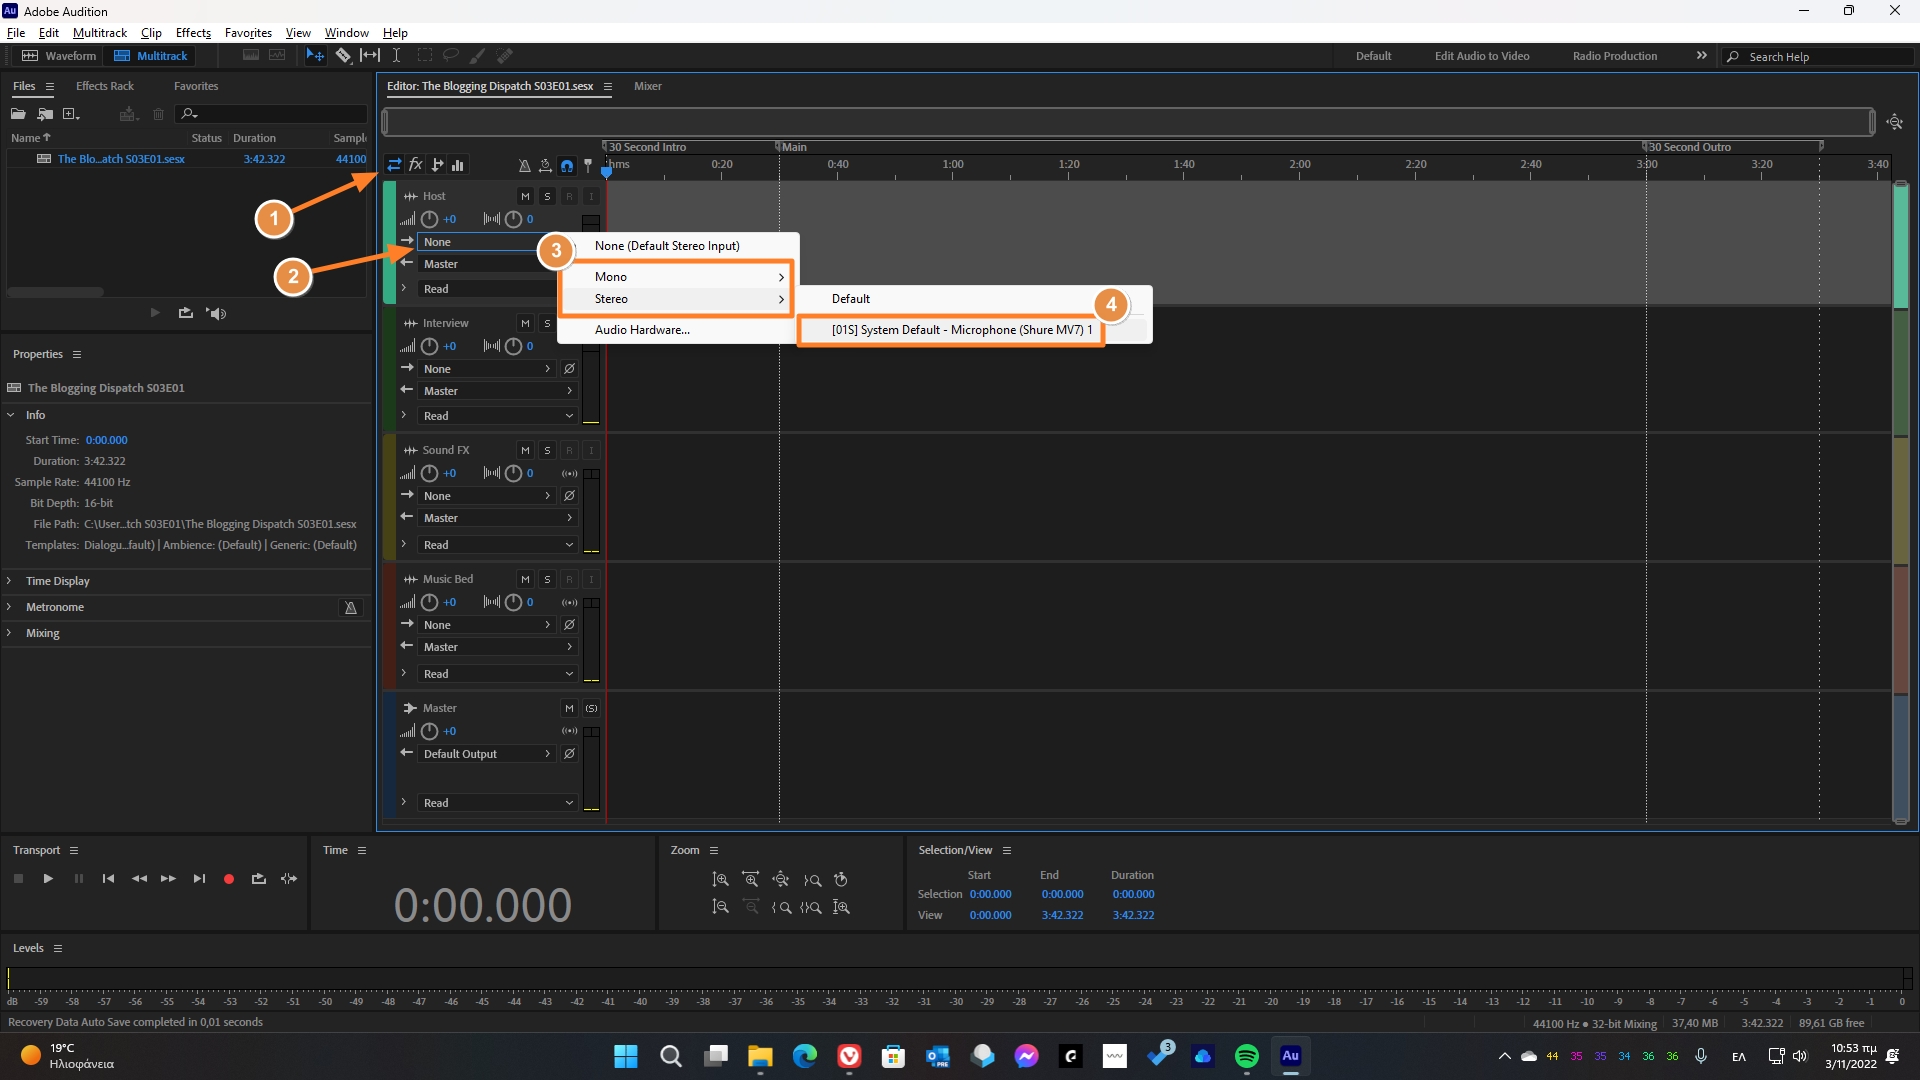
Task: Select None (Default Stereo Input) option
Action: pyautogui.click(x=667, y=246)
